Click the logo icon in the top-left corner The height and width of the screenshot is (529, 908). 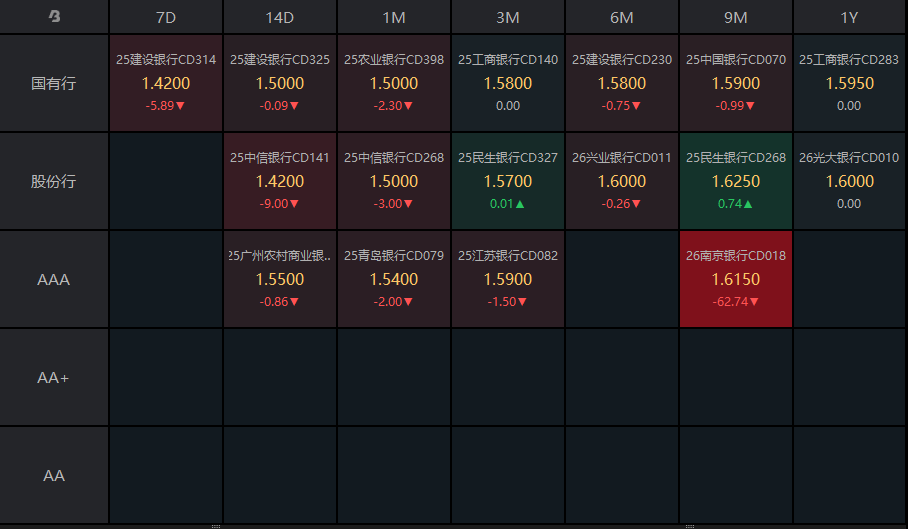54,17
